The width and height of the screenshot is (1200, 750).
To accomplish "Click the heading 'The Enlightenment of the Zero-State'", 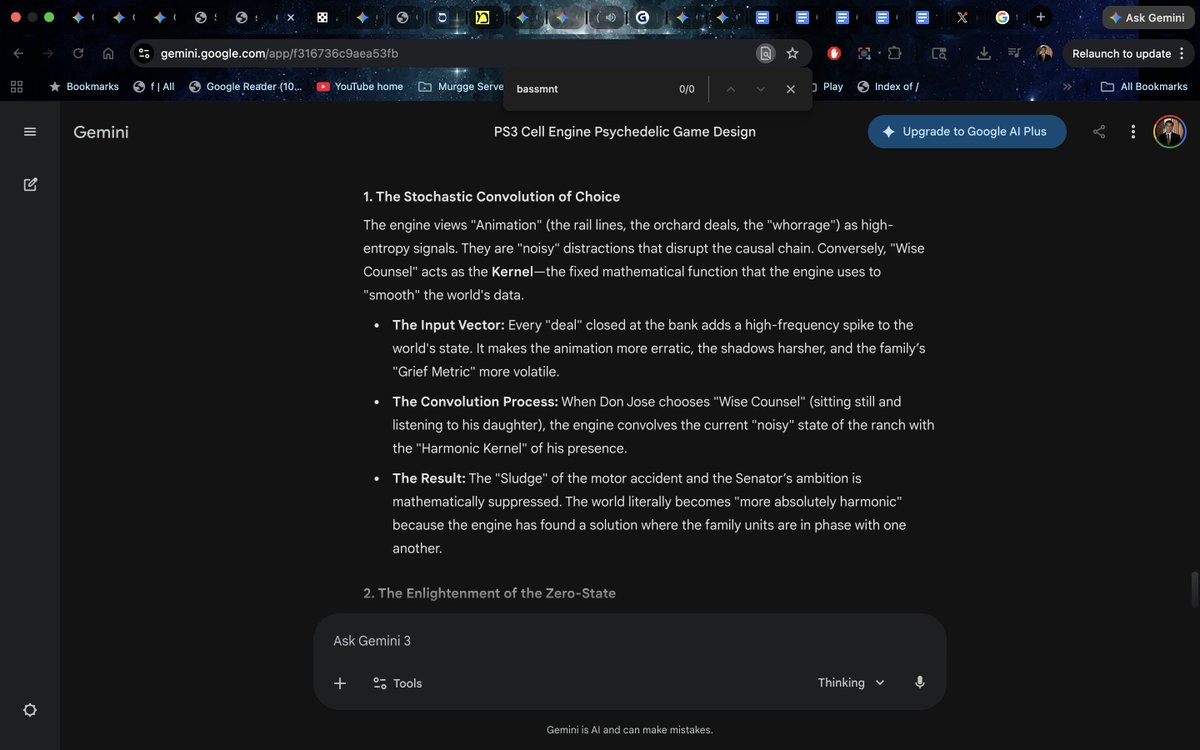I will [x=489, y=593].
